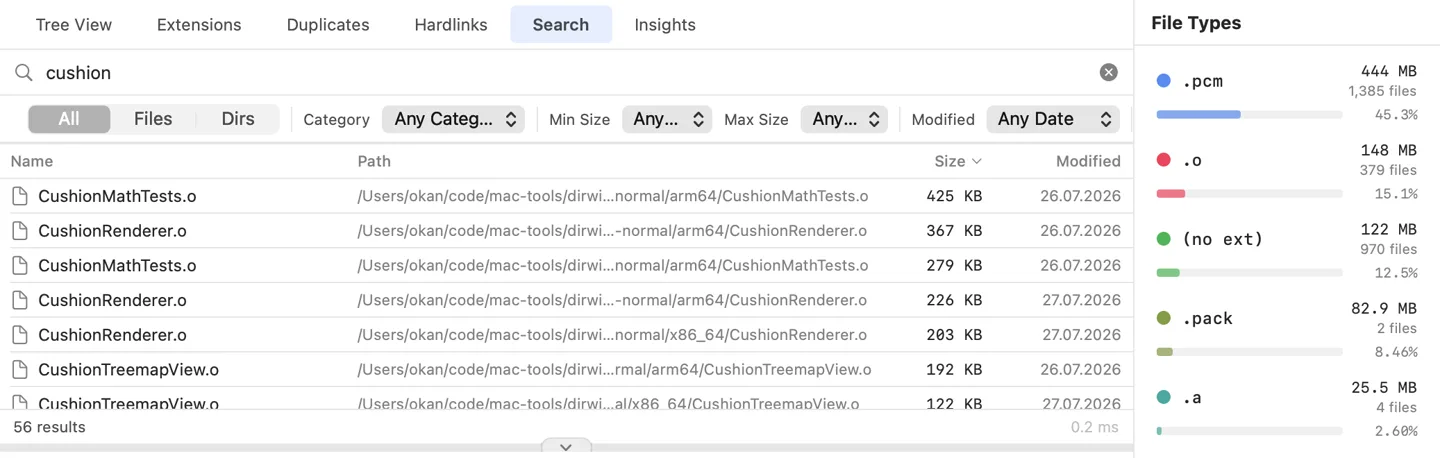The image size is (1440, 458).
Task: Click the blue .pcm color dot
Action: pos(1163,81)
